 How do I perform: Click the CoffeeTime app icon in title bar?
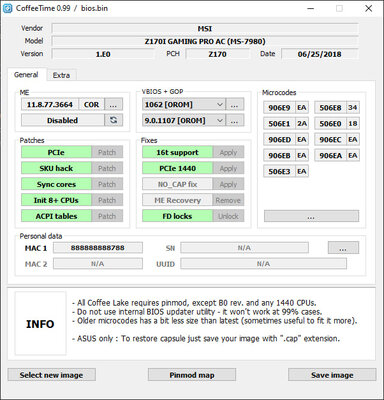tap(7, 8)
